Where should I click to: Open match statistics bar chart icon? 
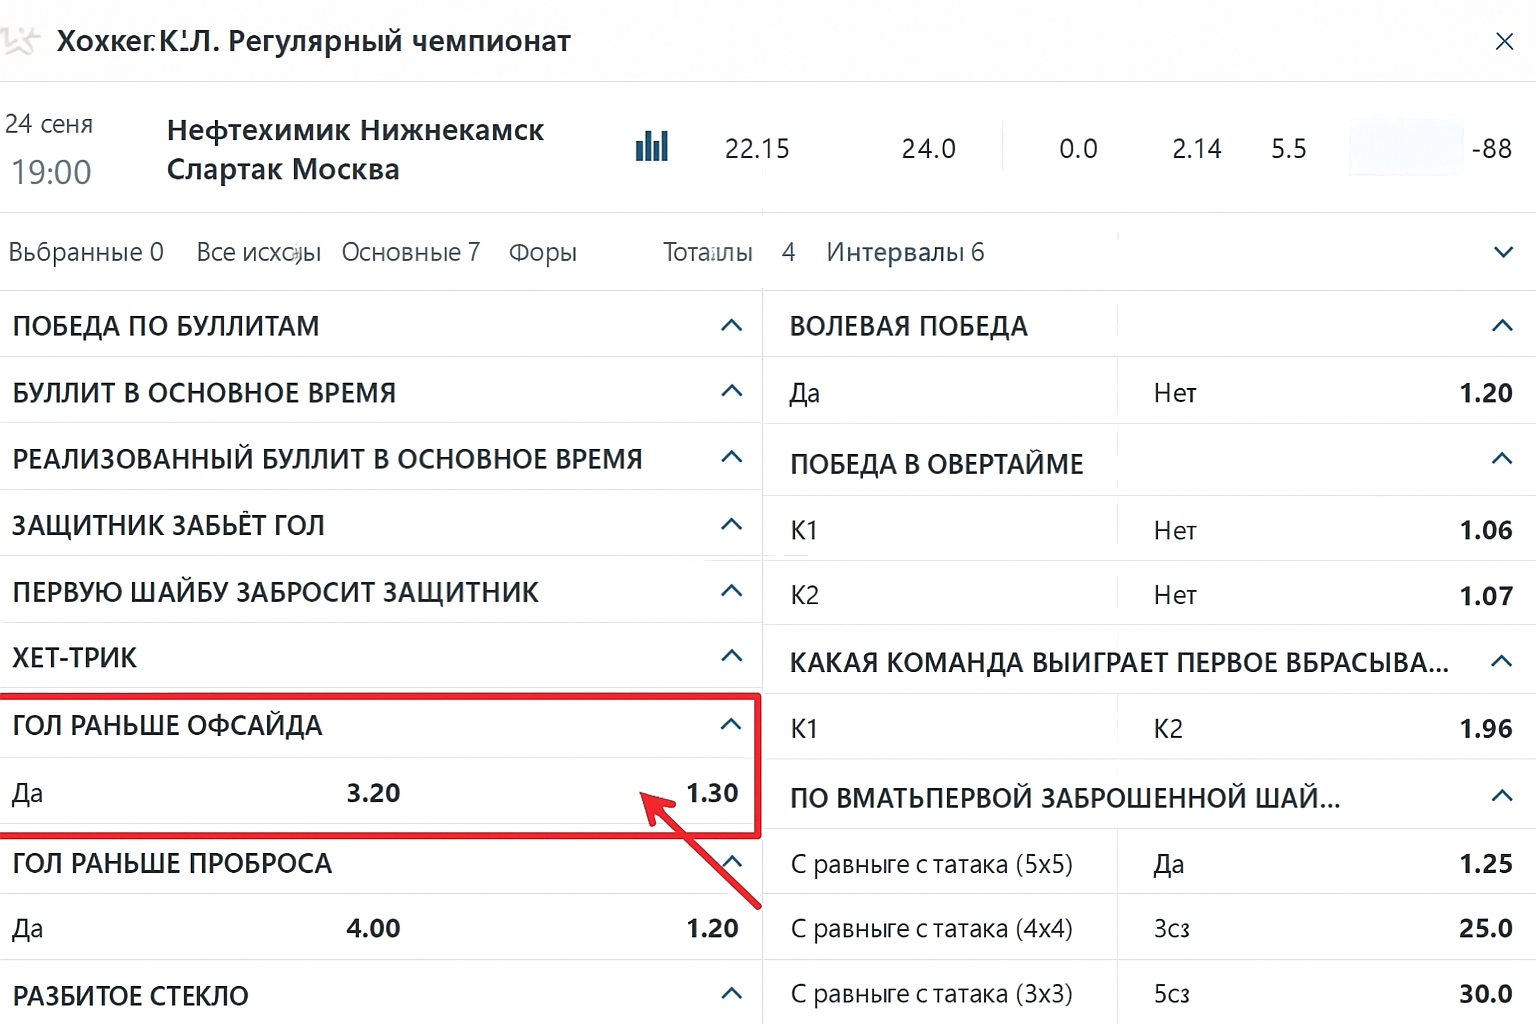point(651,147)
